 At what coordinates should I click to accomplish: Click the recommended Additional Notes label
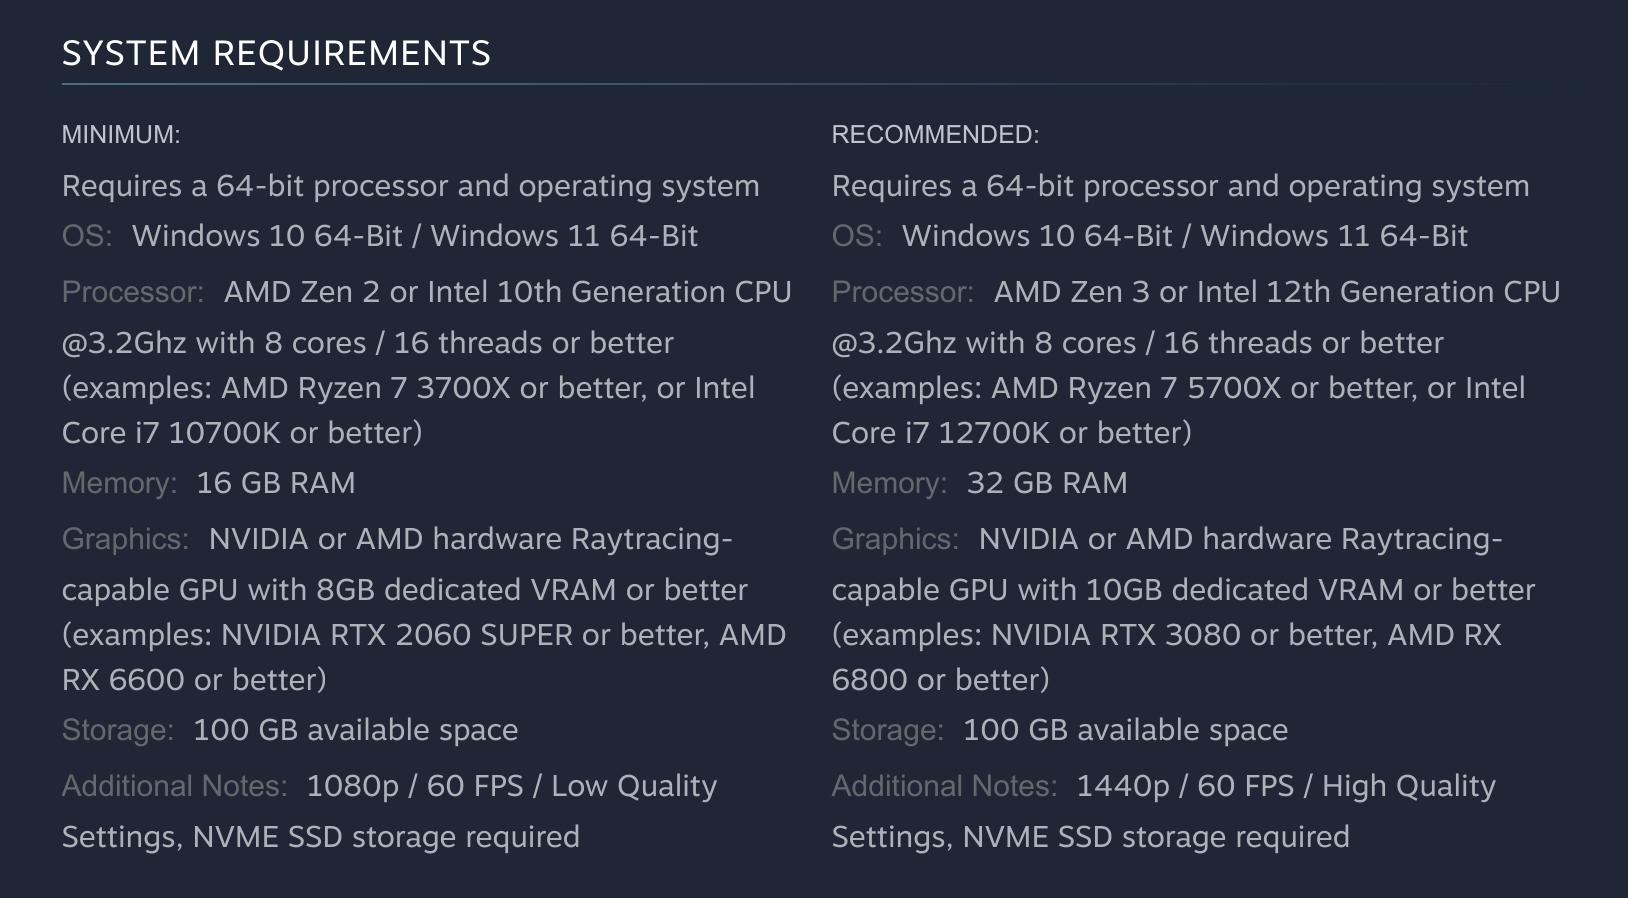click(x=944, y=786)
